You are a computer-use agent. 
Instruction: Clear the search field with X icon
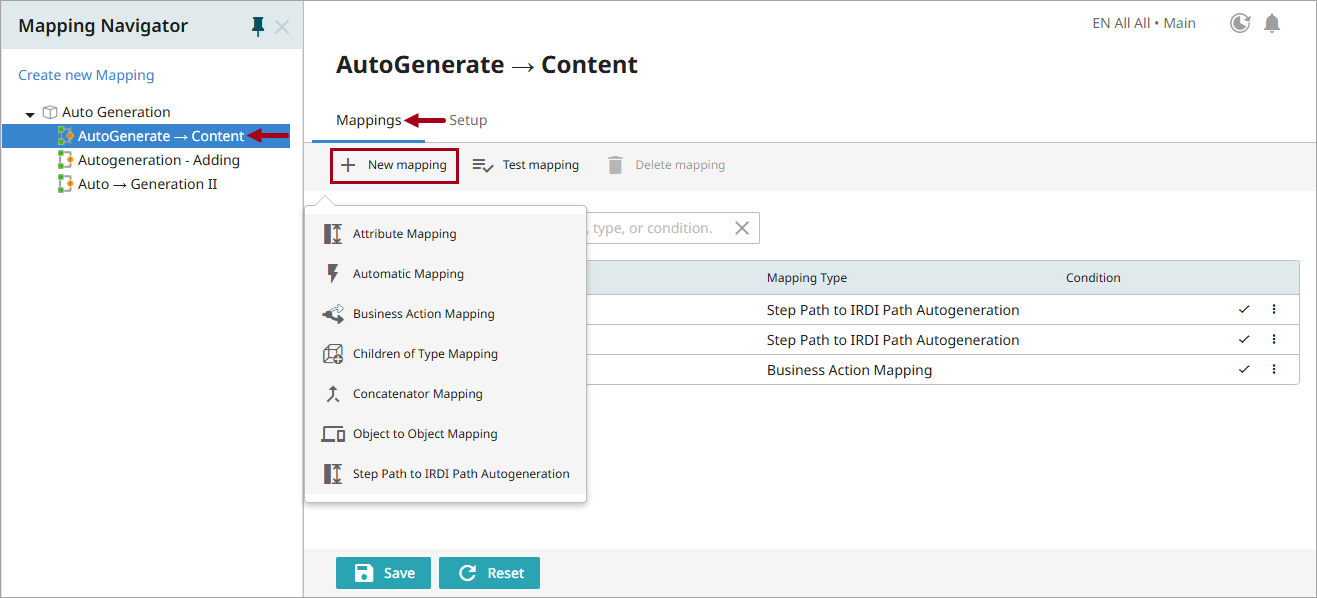point(742,228)
